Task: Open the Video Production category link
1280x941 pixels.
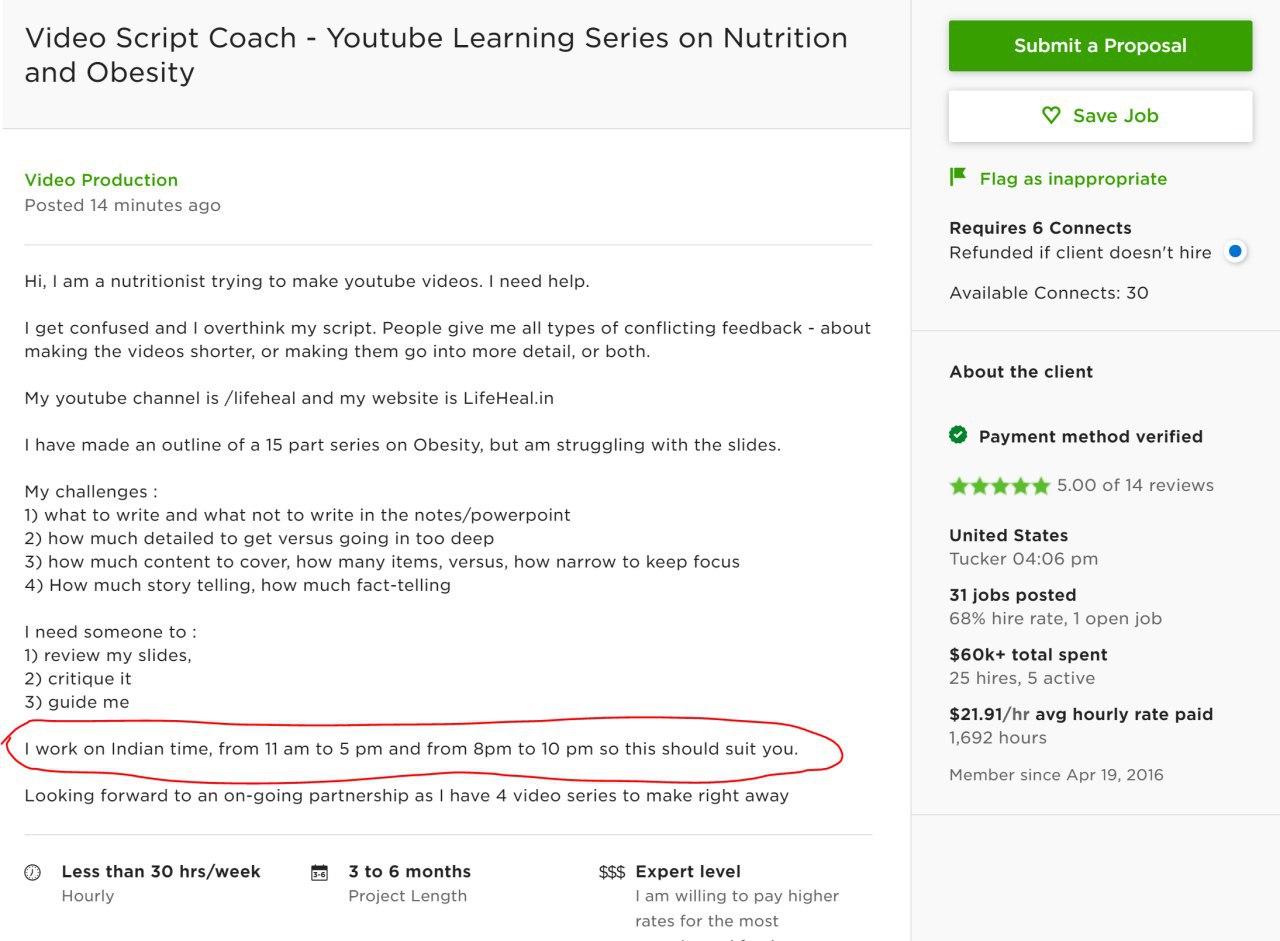Action: pos(101,180)
